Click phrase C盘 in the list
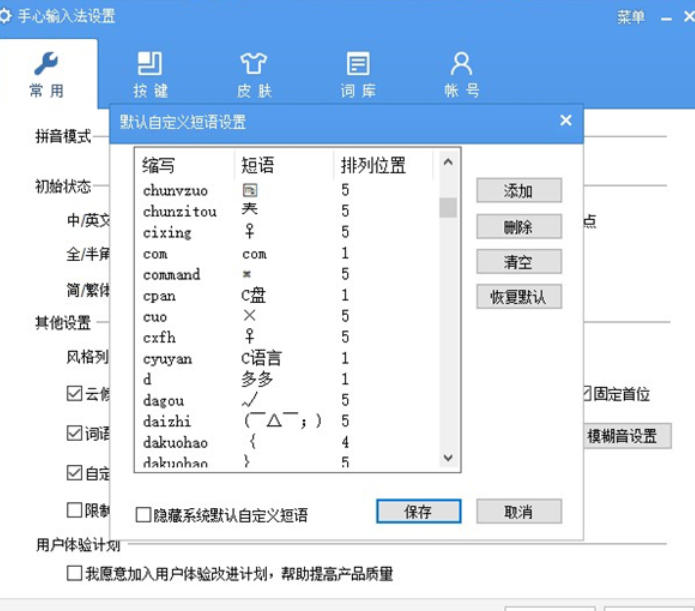This screenshot has height=611, width=695. [254, 295]
